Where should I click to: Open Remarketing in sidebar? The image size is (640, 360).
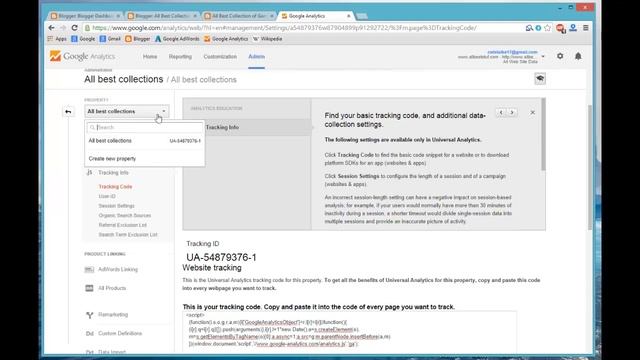point(113,315)
